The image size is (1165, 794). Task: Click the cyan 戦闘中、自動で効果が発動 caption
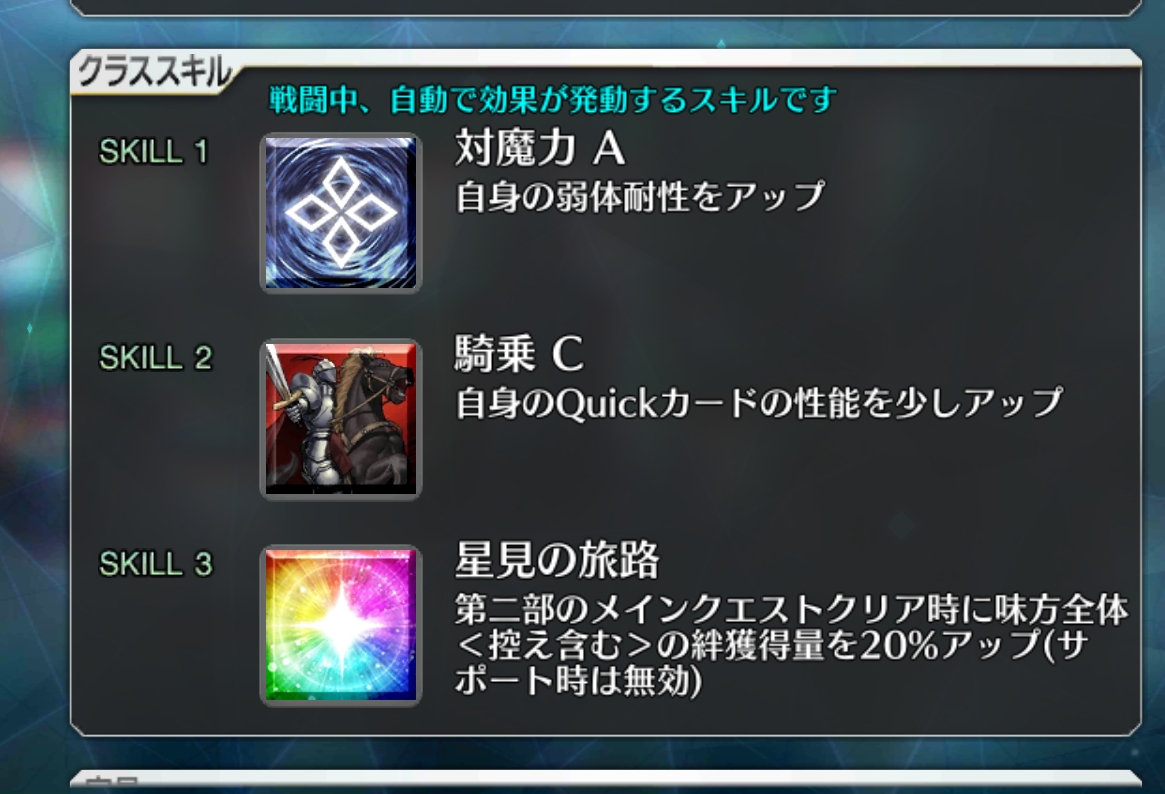[x=553, y=100]
